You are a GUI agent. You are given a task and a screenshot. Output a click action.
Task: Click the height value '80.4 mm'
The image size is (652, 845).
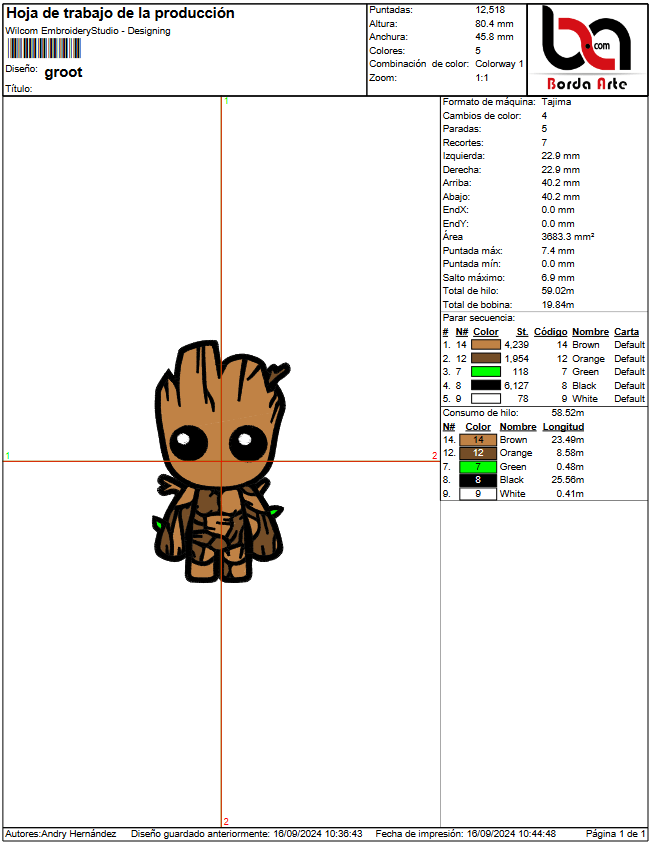click(x=494, y=24)
